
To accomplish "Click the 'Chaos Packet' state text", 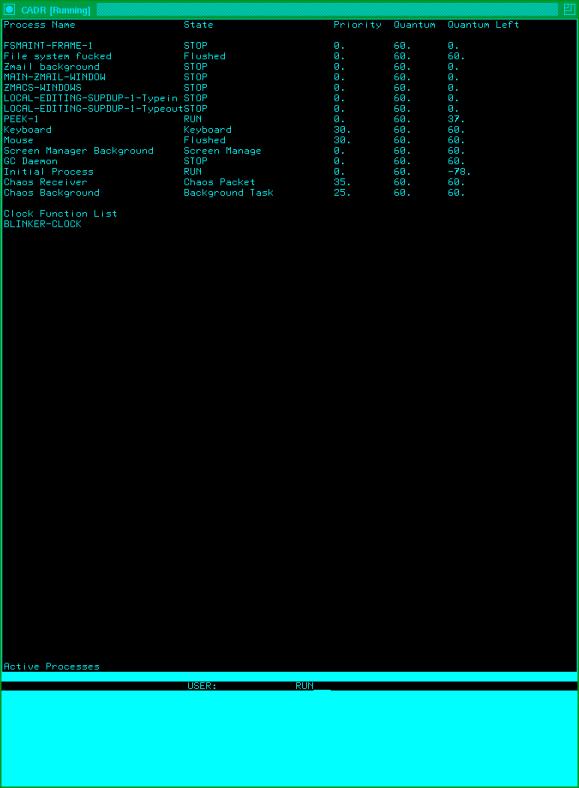I will 219,182.
